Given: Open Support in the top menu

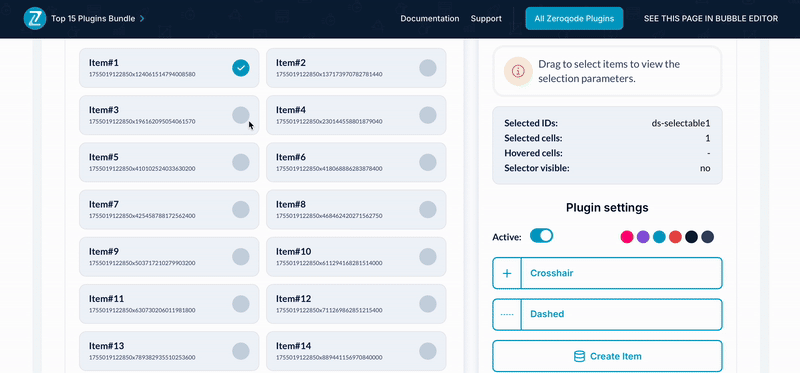Looking at the screenshot, I should pyautogui.click(x=486, y=19).
